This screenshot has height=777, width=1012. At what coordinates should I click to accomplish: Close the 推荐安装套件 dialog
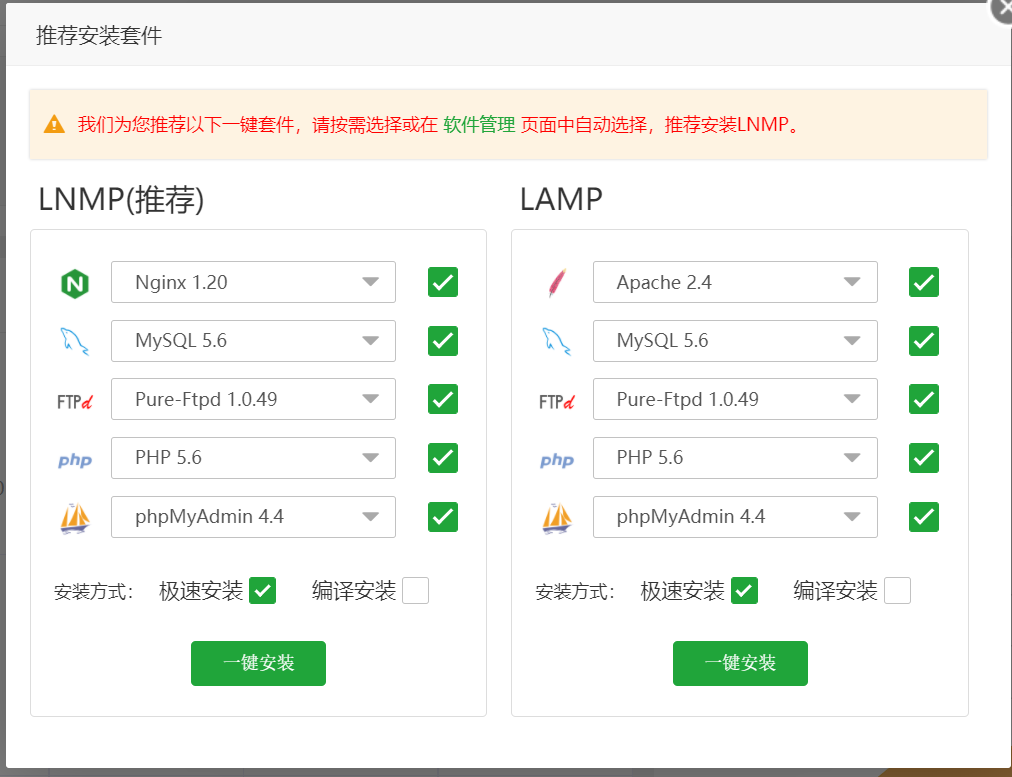tap(1000, 10)
